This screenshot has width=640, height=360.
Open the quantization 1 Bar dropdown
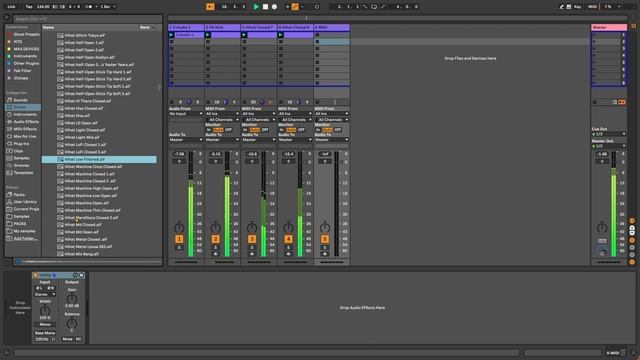[108, 7]
